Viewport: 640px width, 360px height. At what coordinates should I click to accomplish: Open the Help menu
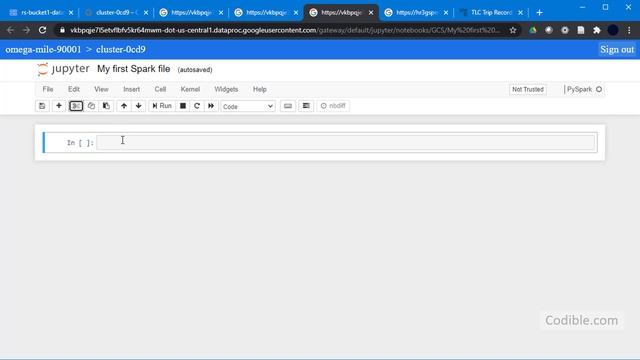(260, 89)
